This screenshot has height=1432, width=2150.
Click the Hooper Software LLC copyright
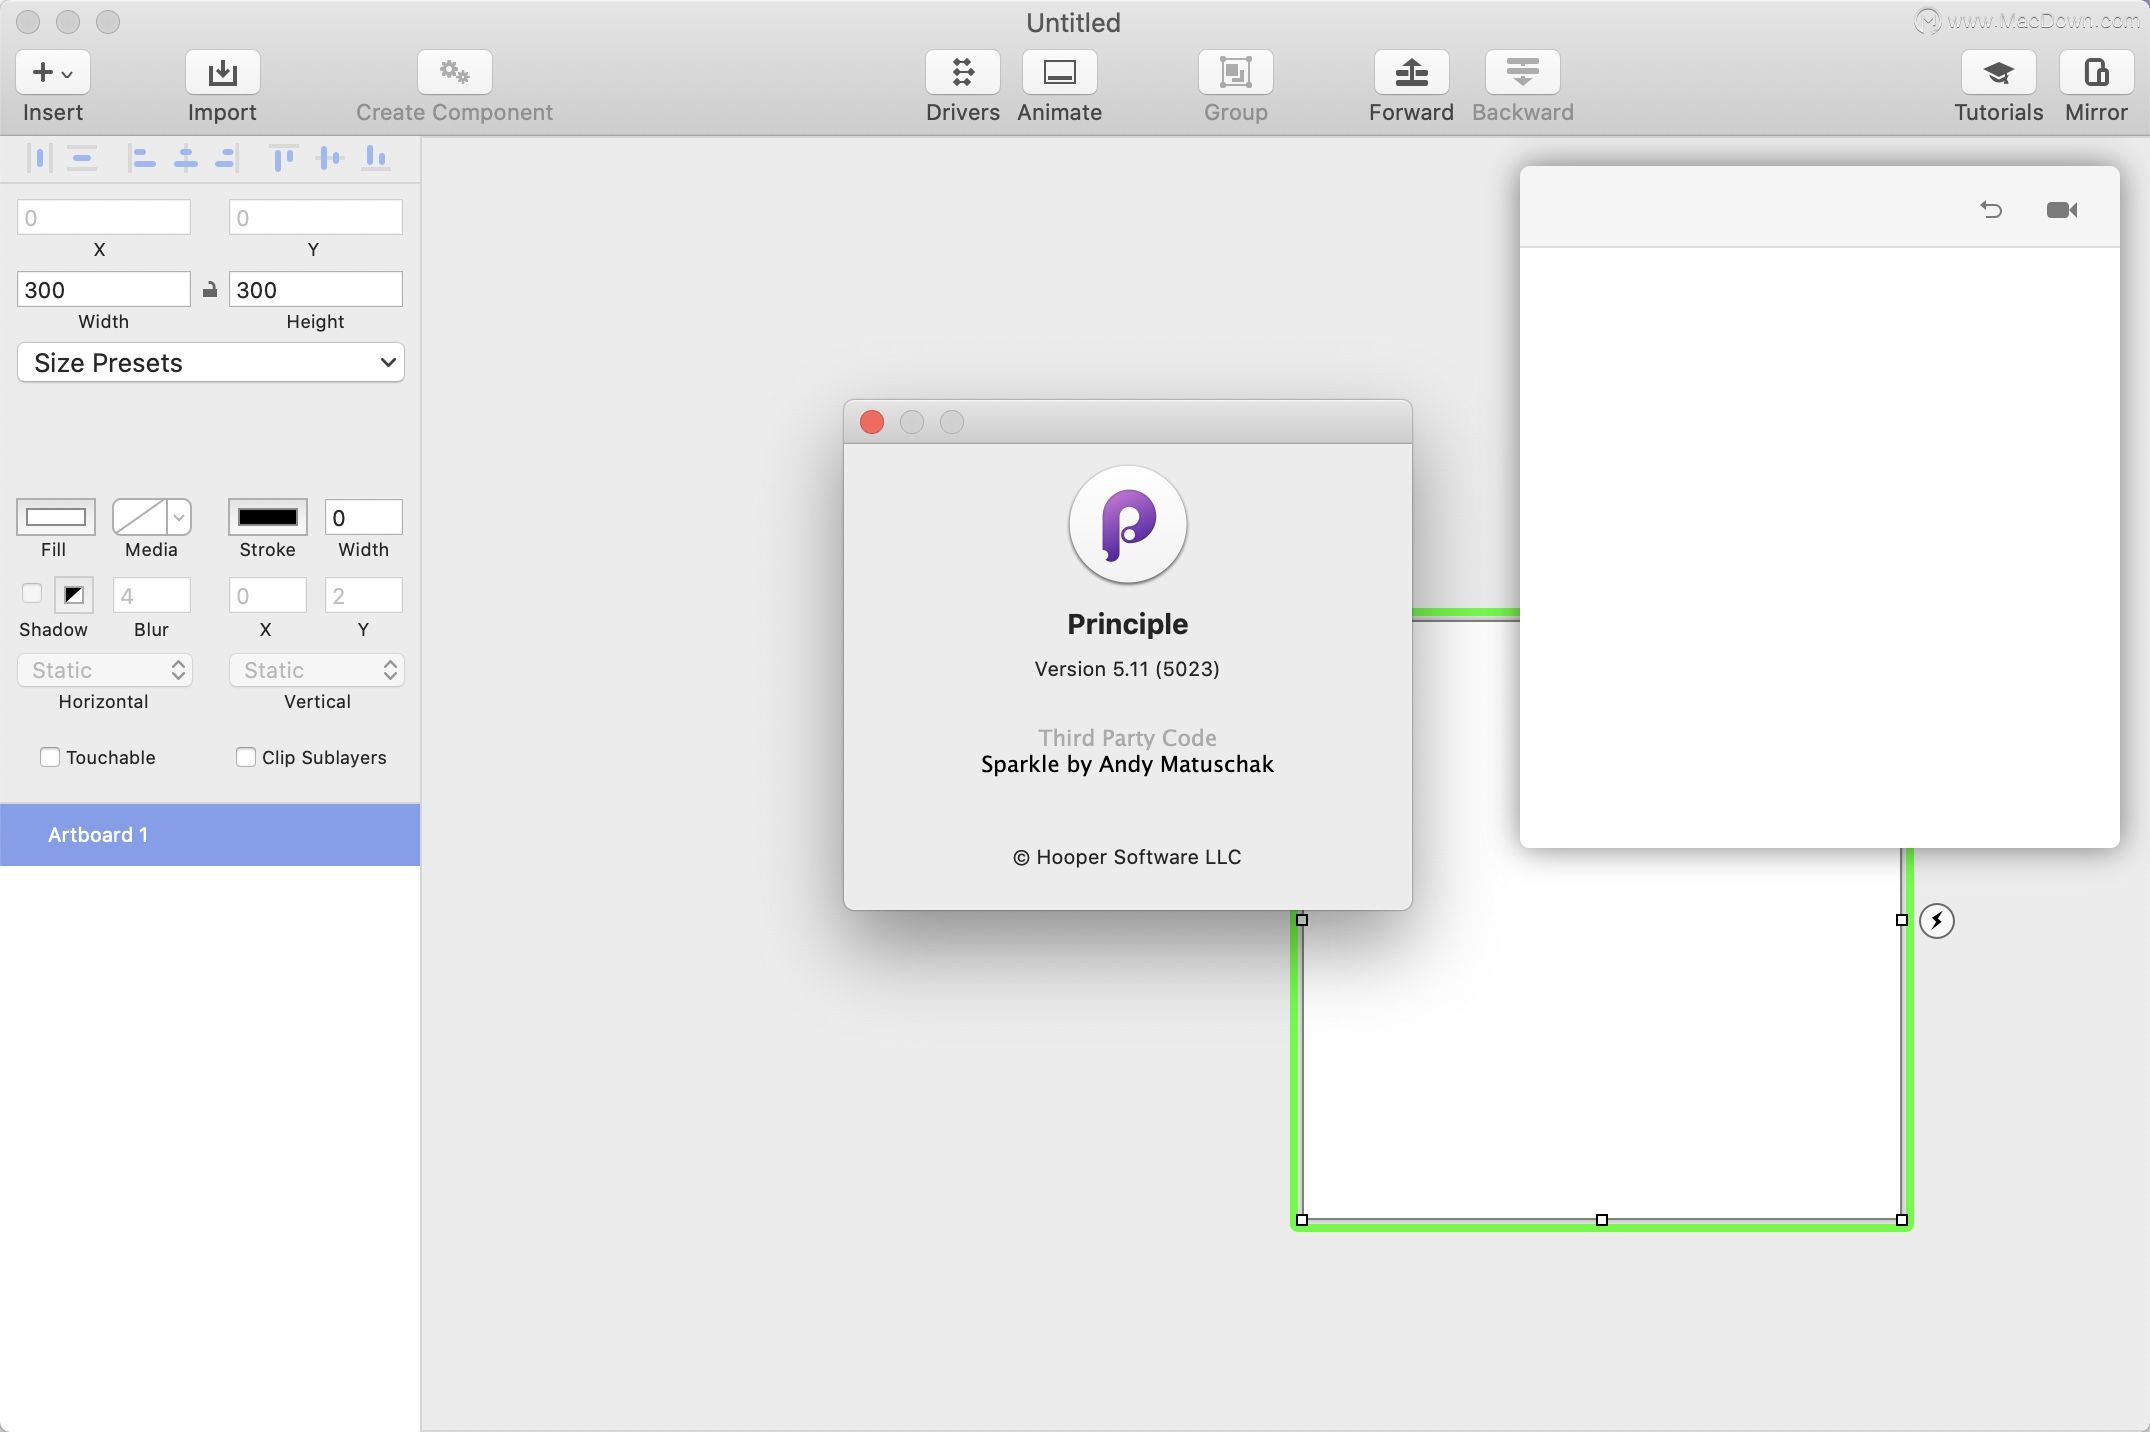[1127, 857]
